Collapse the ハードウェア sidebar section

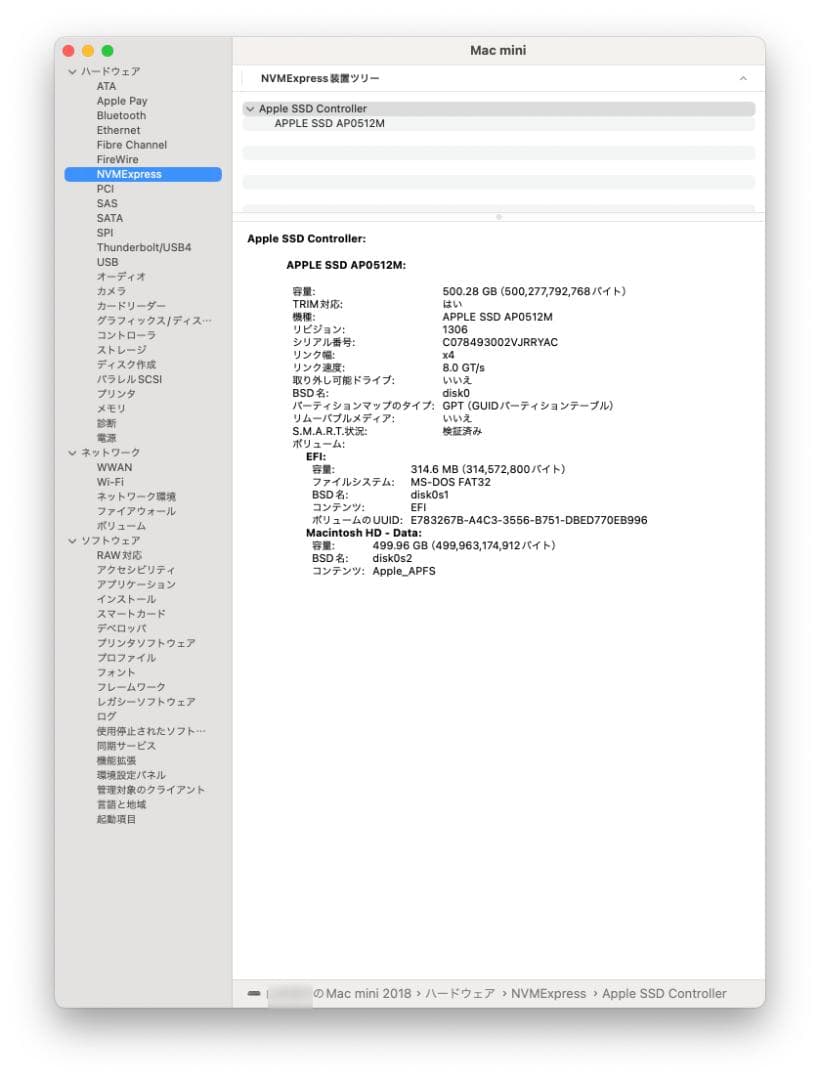[x=71, y=71]
